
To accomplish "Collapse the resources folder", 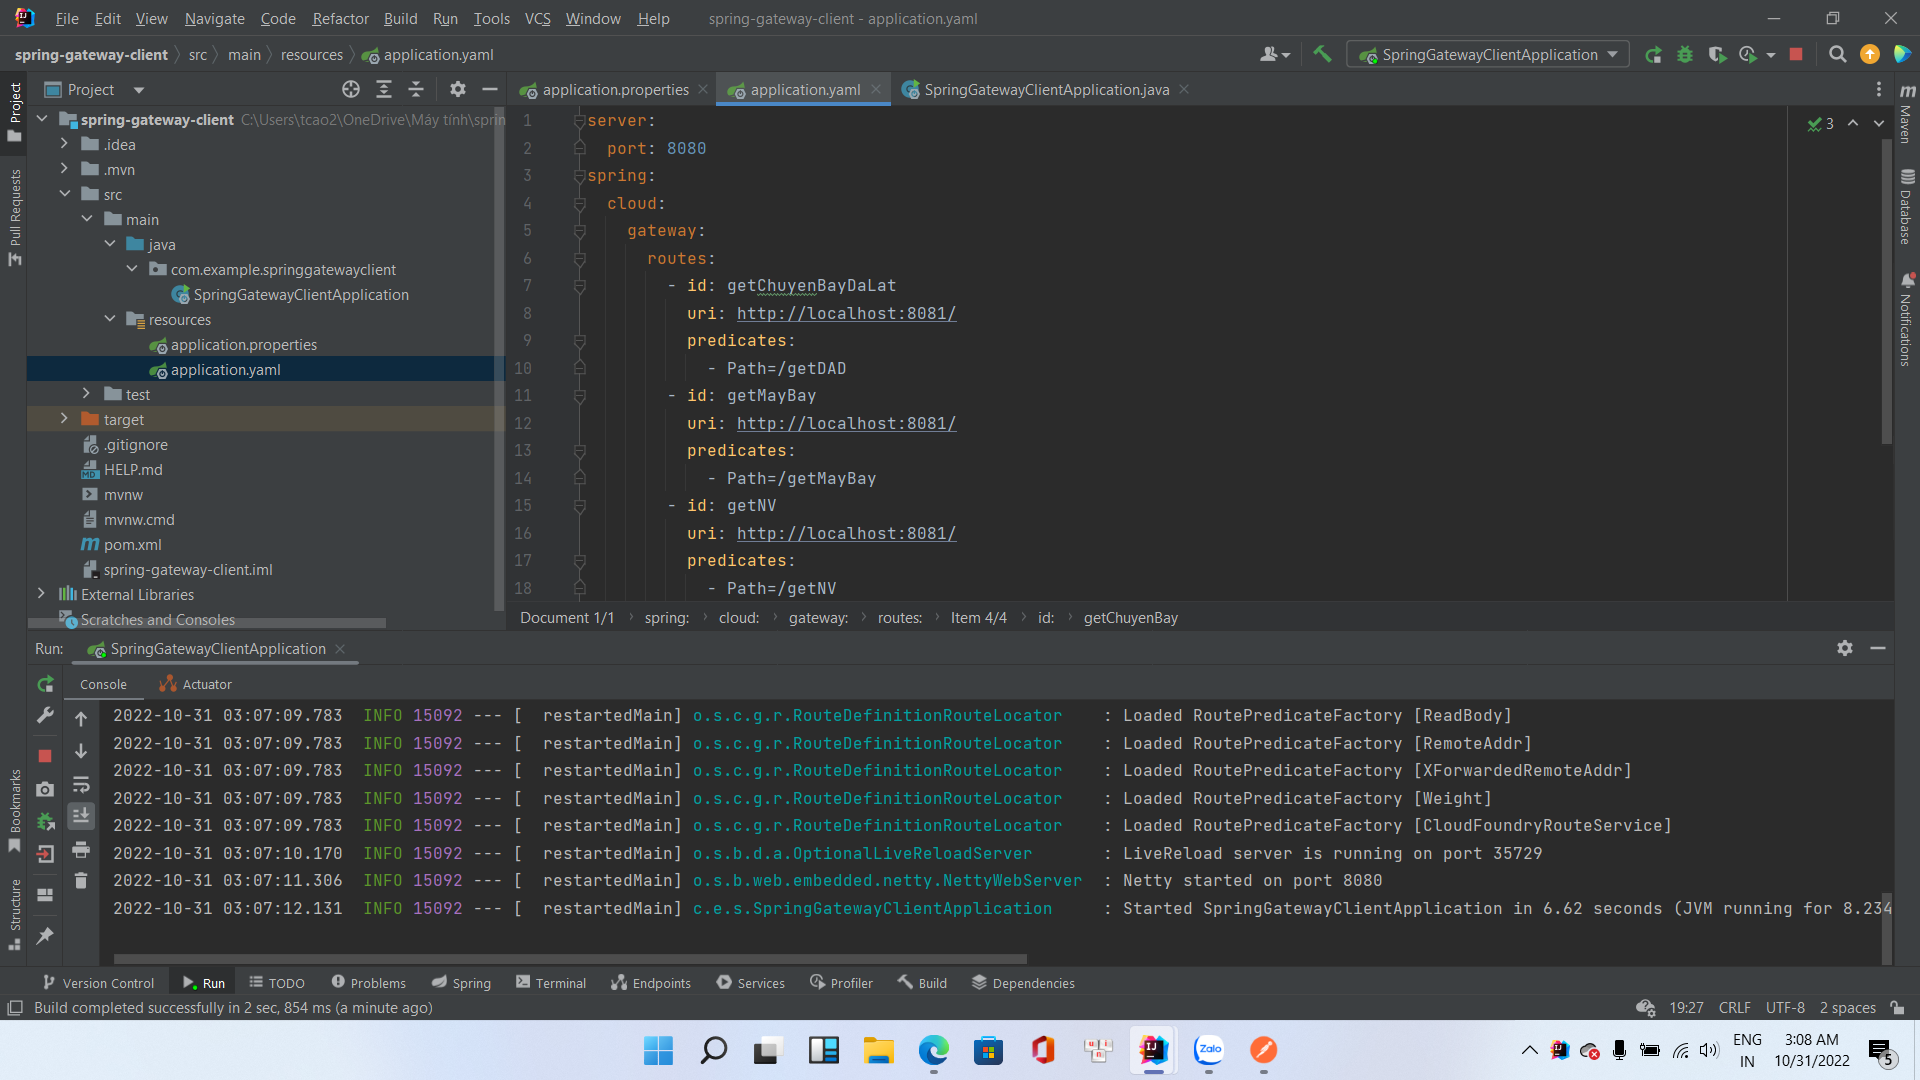I will tap(110, 319).
